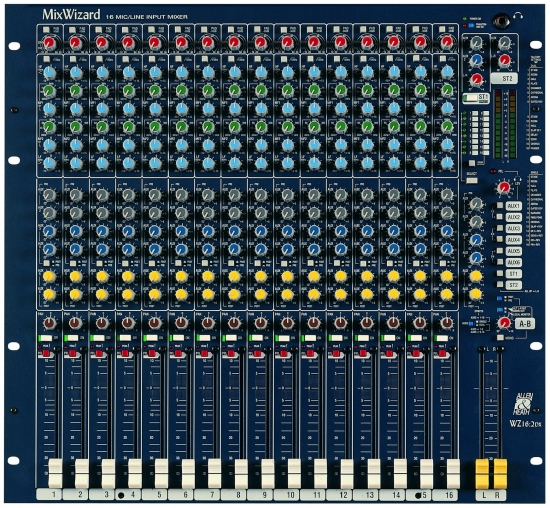Click the red knob beside the A-B label

click(504, 322)
